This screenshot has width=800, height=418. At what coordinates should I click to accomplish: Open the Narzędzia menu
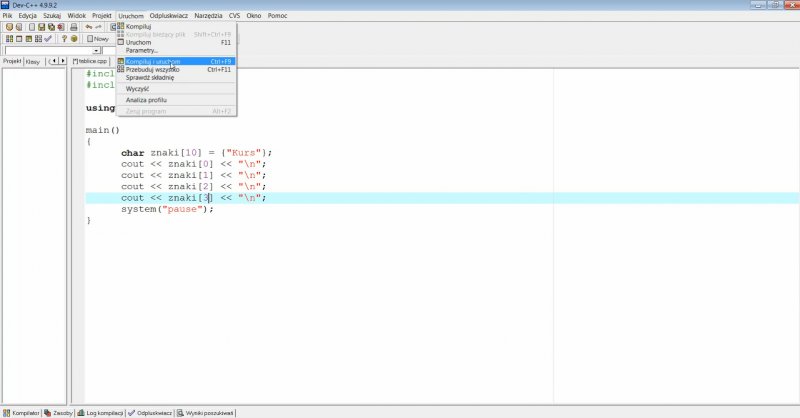(208, 16)
